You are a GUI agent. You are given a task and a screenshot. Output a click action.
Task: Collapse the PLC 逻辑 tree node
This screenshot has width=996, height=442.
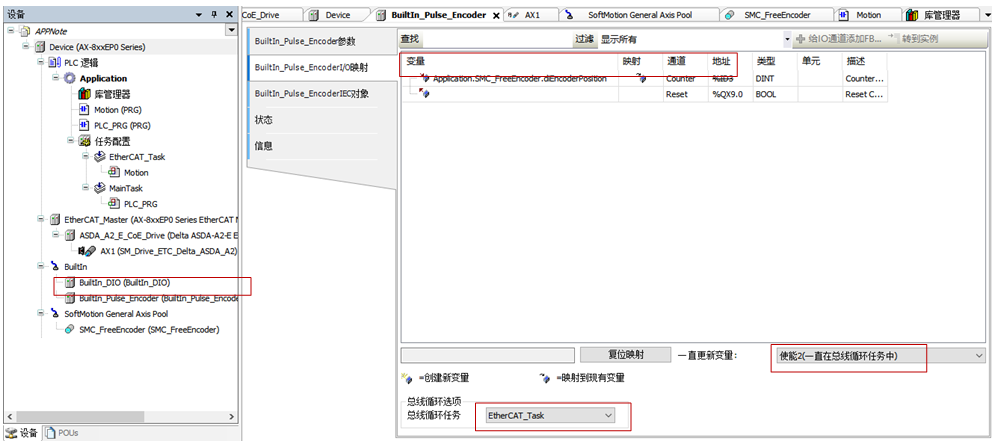pyautogui.click(x=41, y=63)
